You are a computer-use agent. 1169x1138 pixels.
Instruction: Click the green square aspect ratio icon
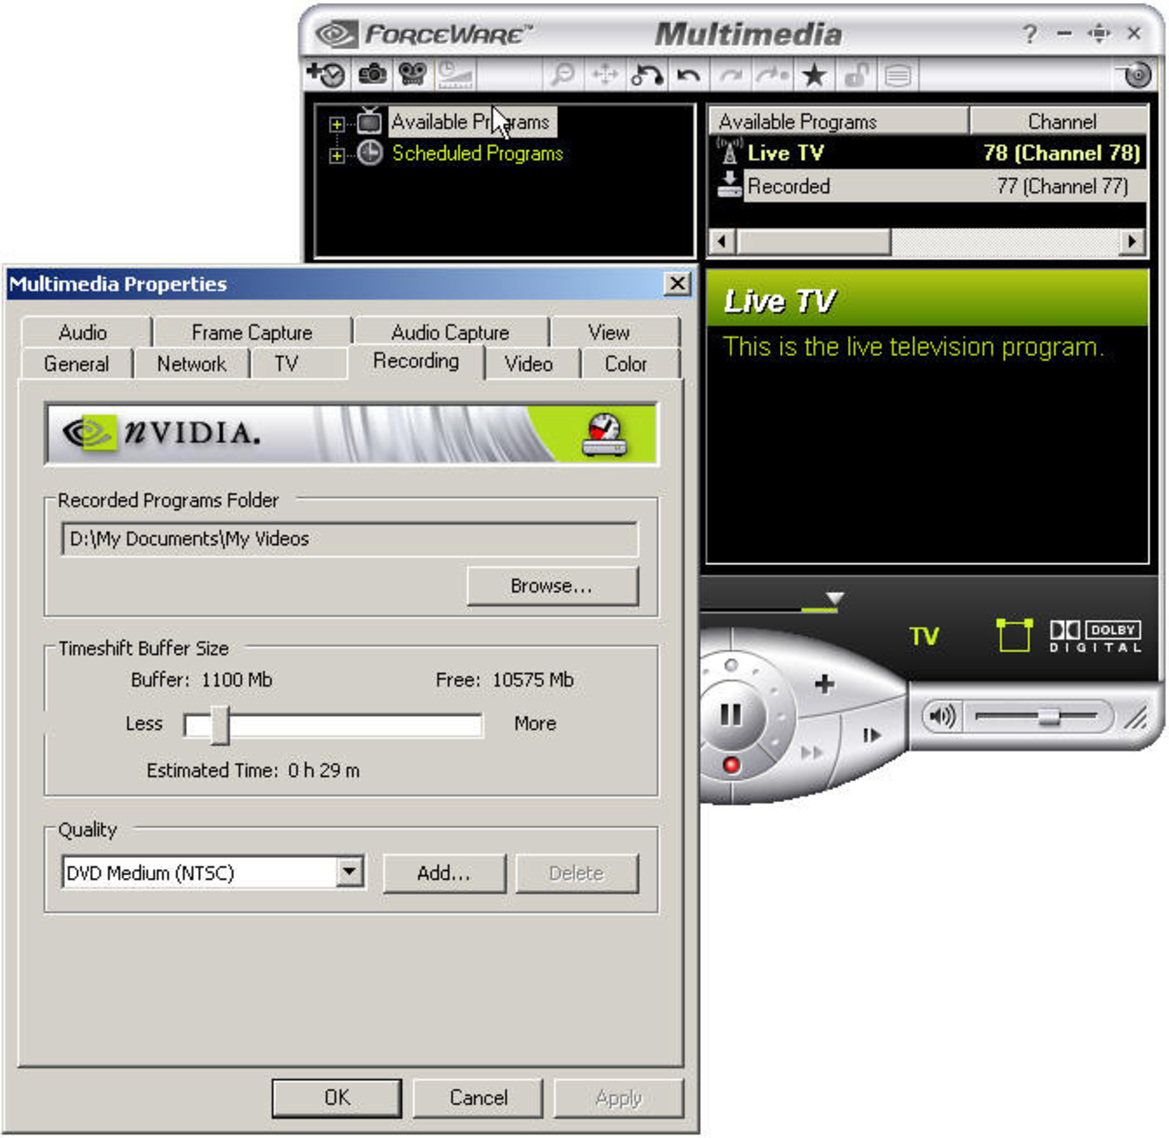click(x=1015, y=635)
